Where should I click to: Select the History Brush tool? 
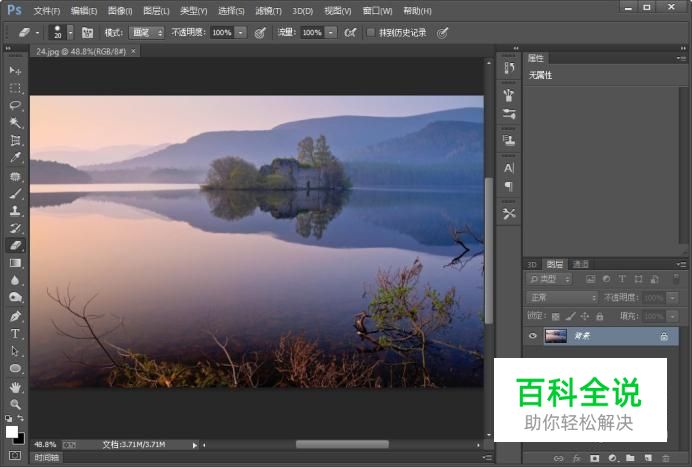tap(15, 228)
